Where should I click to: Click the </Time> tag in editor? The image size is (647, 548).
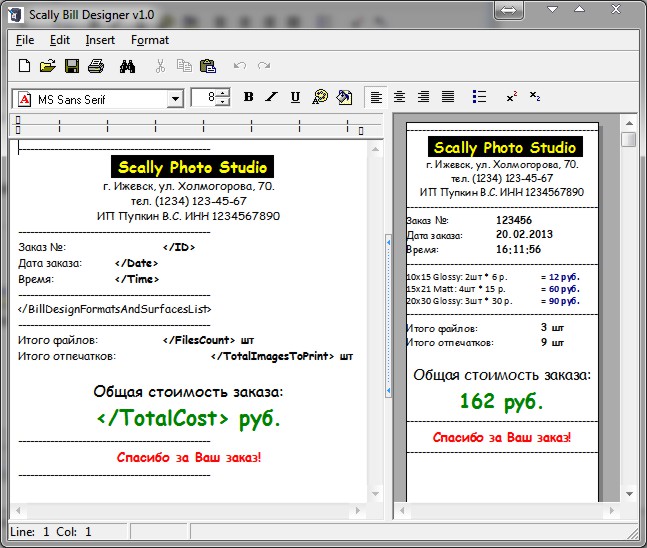(137, 279)
